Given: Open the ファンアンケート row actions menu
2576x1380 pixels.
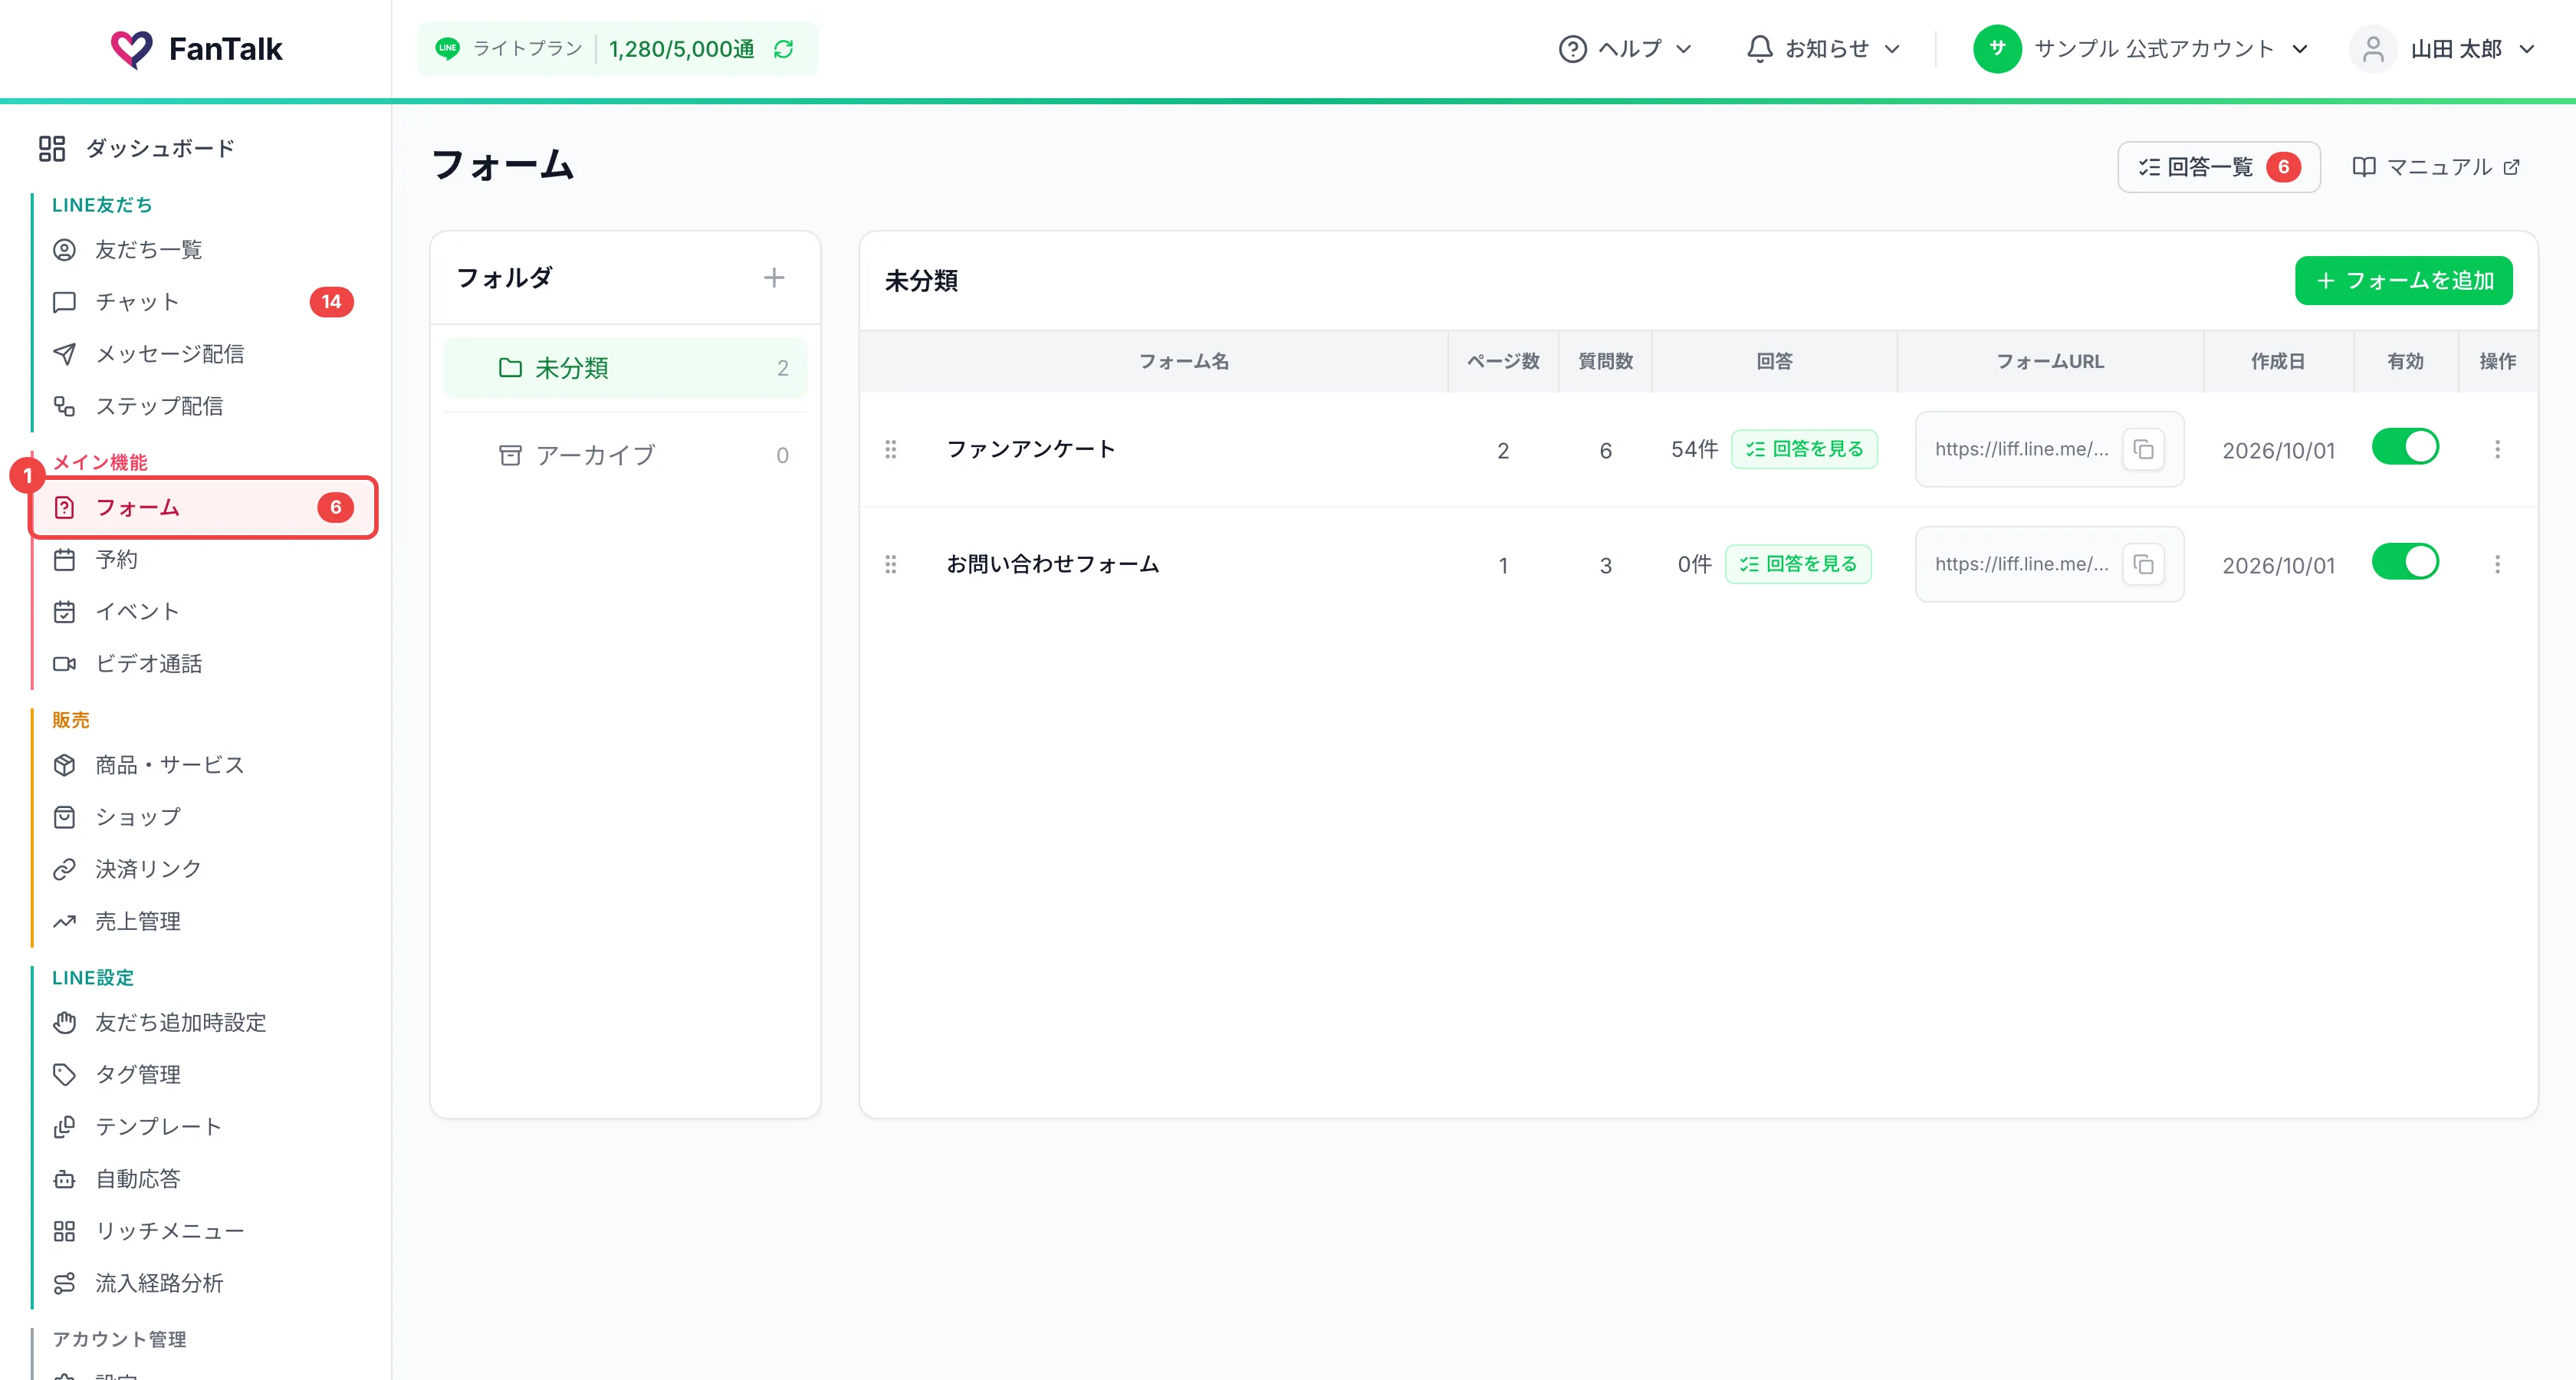Looking at the screenshot, I should point(2497,450).
